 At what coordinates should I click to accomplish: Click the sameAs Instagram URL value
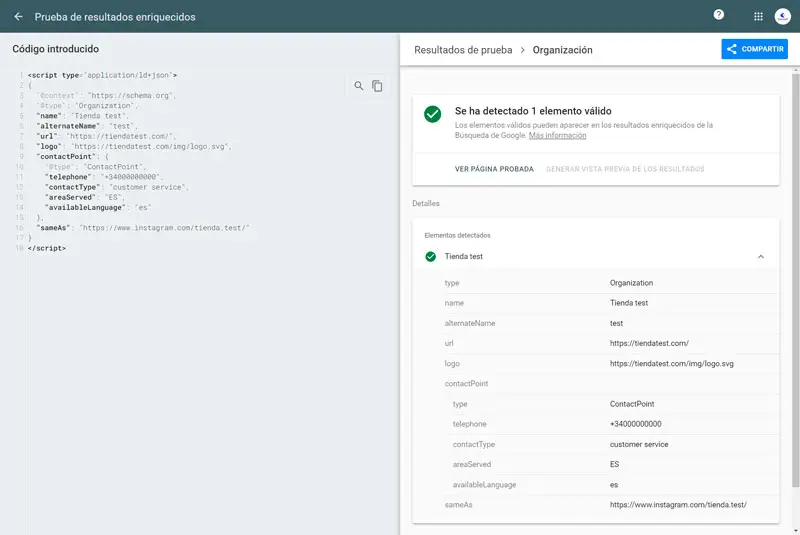pos(678,505)
